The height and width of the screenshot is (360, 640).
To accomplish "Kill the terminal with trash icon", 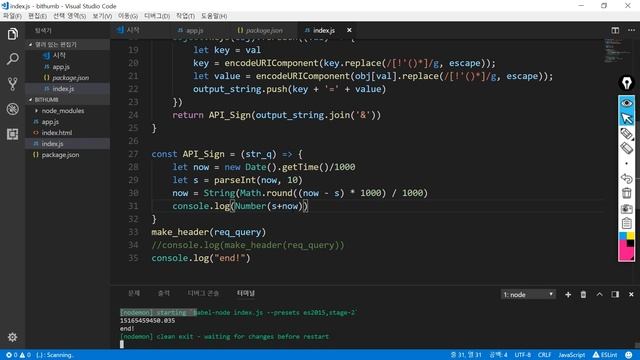I will click(x=583, y=294).
